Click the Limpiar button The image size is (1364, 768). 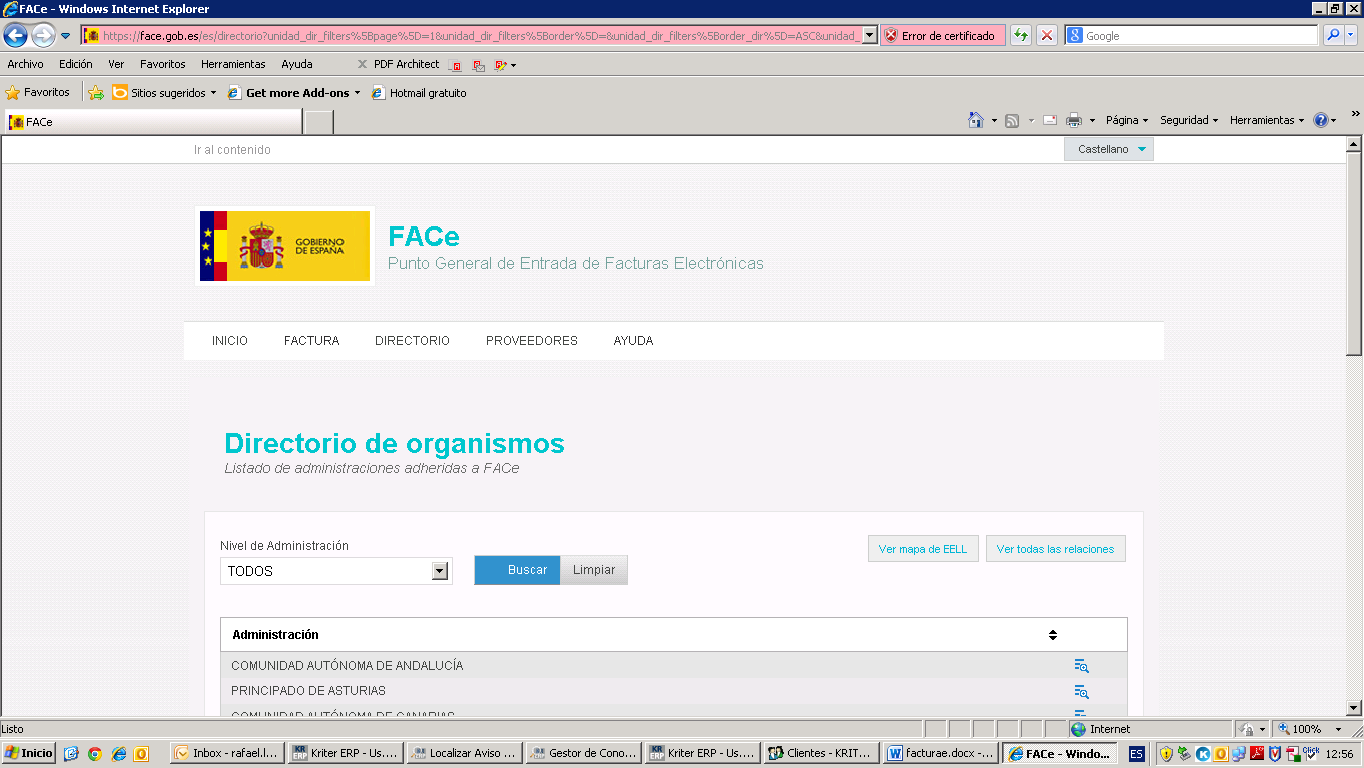[594, 570]
